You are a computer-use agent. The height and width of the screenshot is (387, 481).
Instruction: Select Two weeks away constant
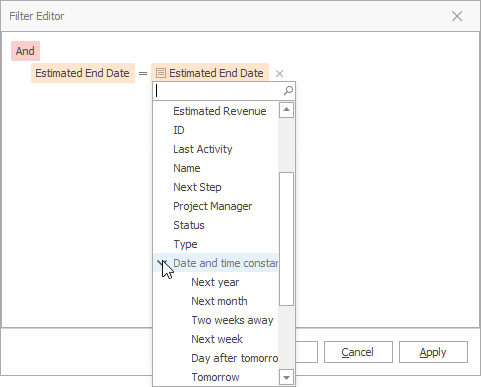pos(216,320)
